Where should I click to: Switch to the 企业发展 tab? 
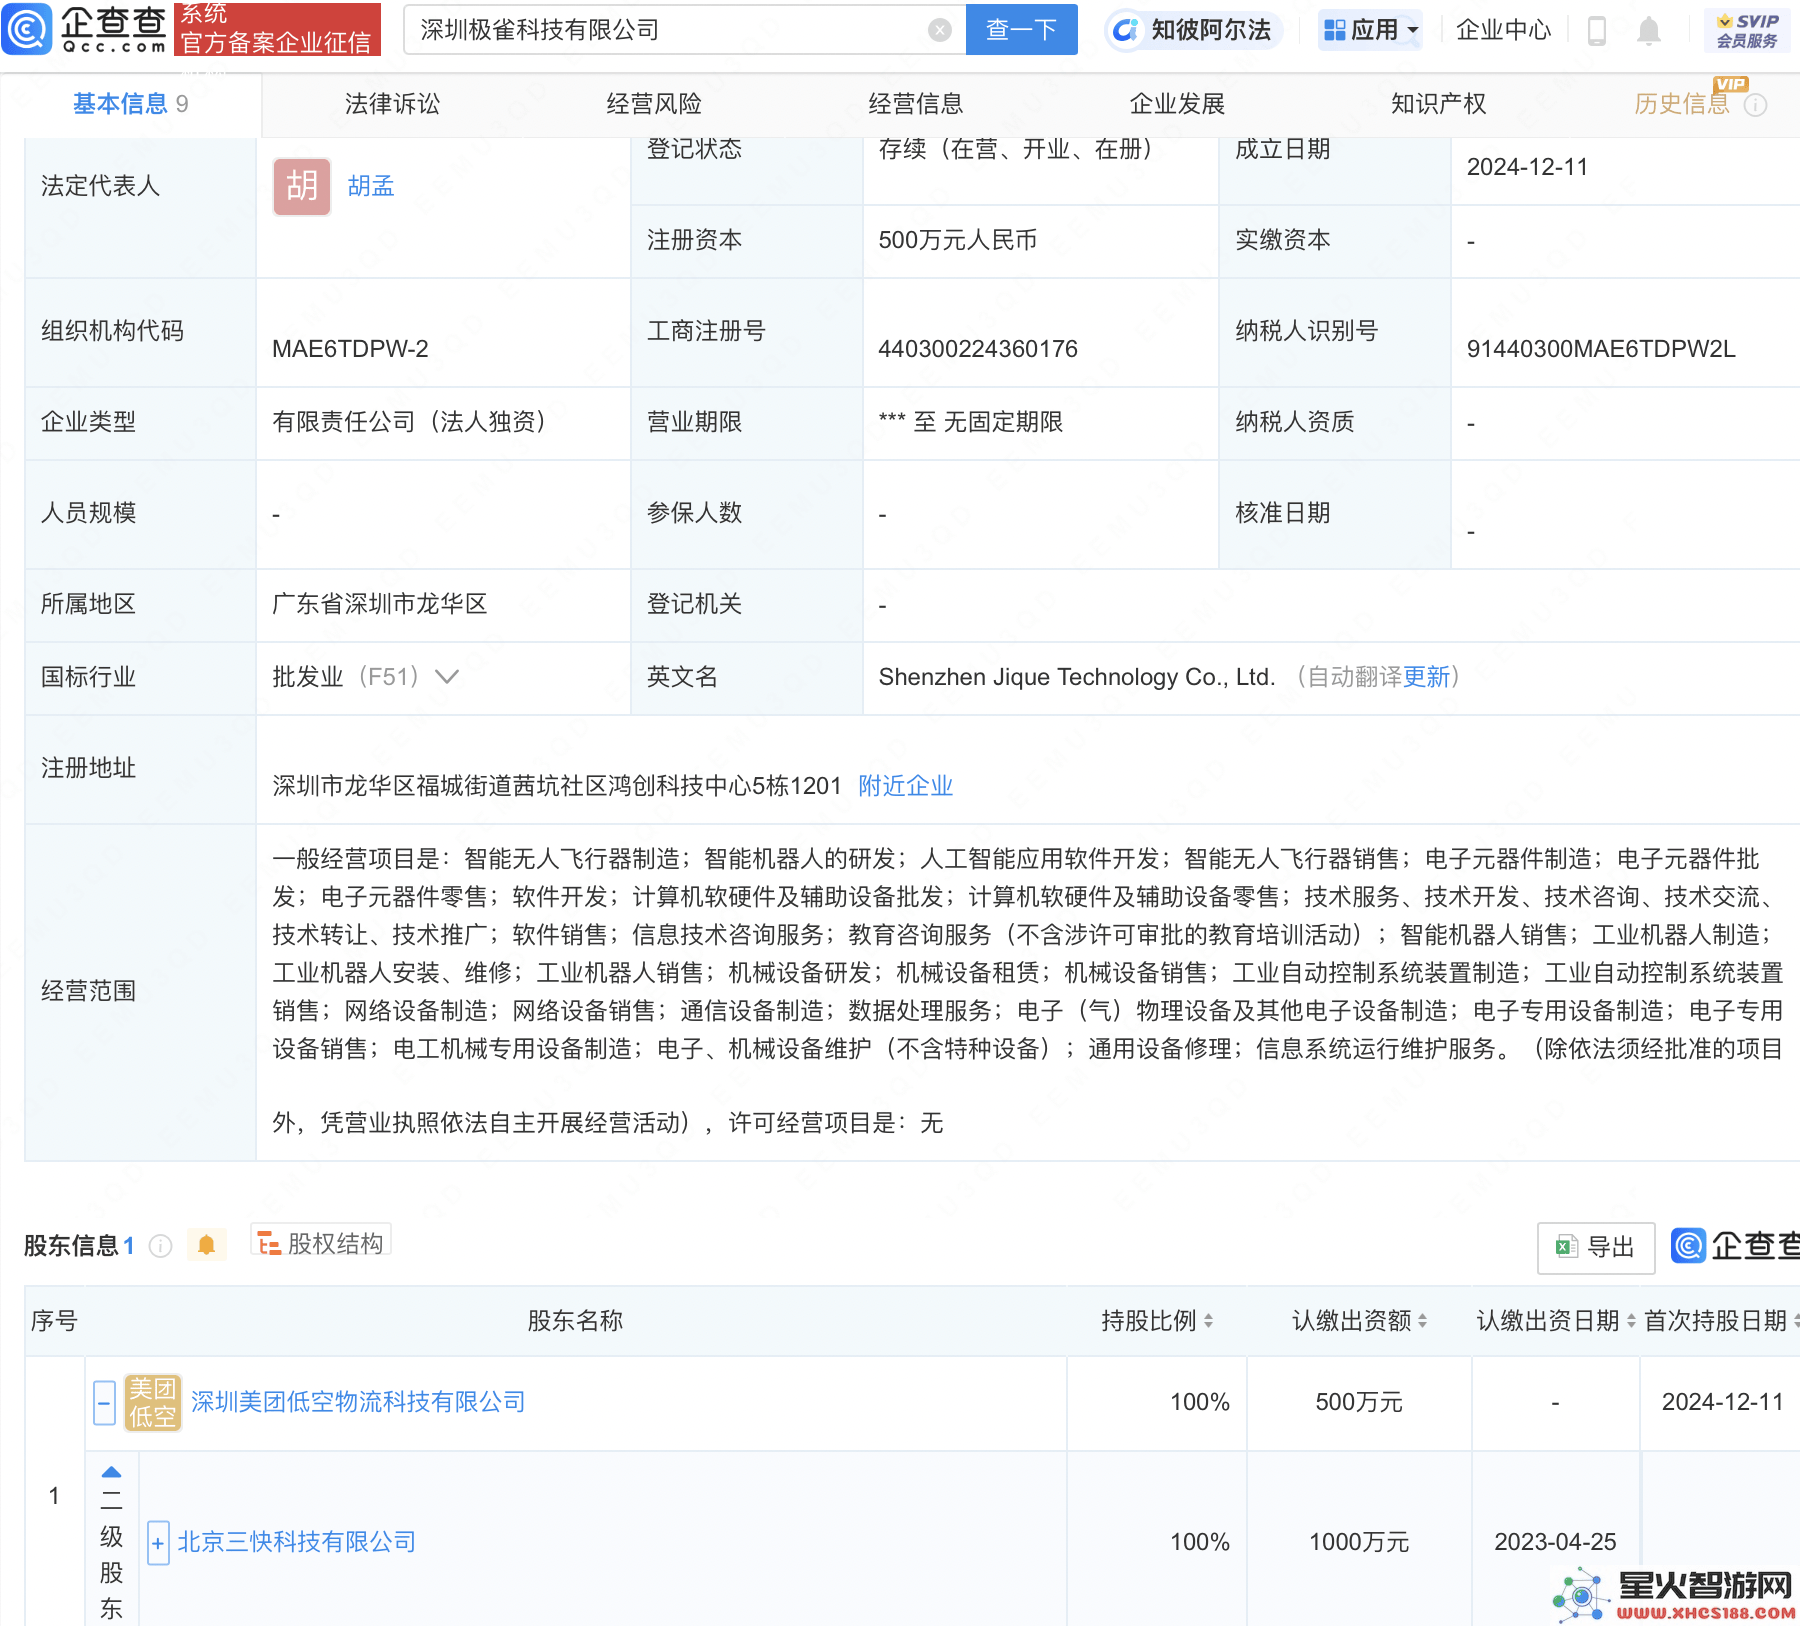[x=1177, y=104]
